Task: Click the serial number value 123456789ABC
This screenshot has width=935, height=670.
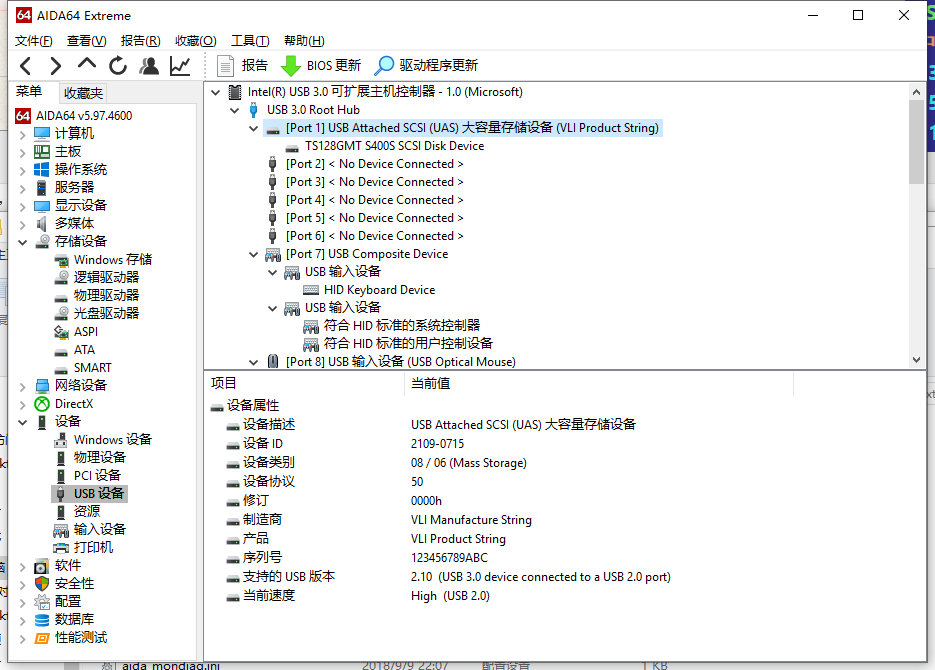Action: (449, 558)
